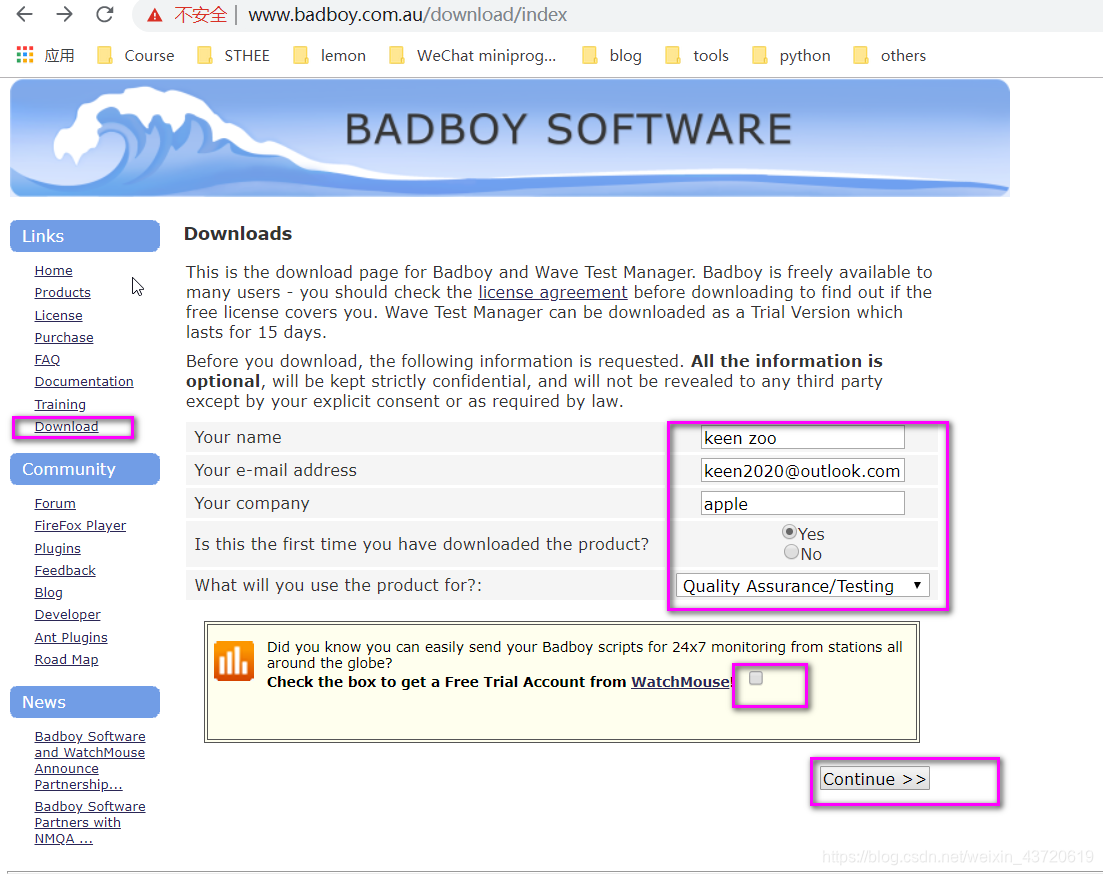Open the STHEE bookmark folder
The width and height of the screenshot is (1103, 875).
(234, 56)
